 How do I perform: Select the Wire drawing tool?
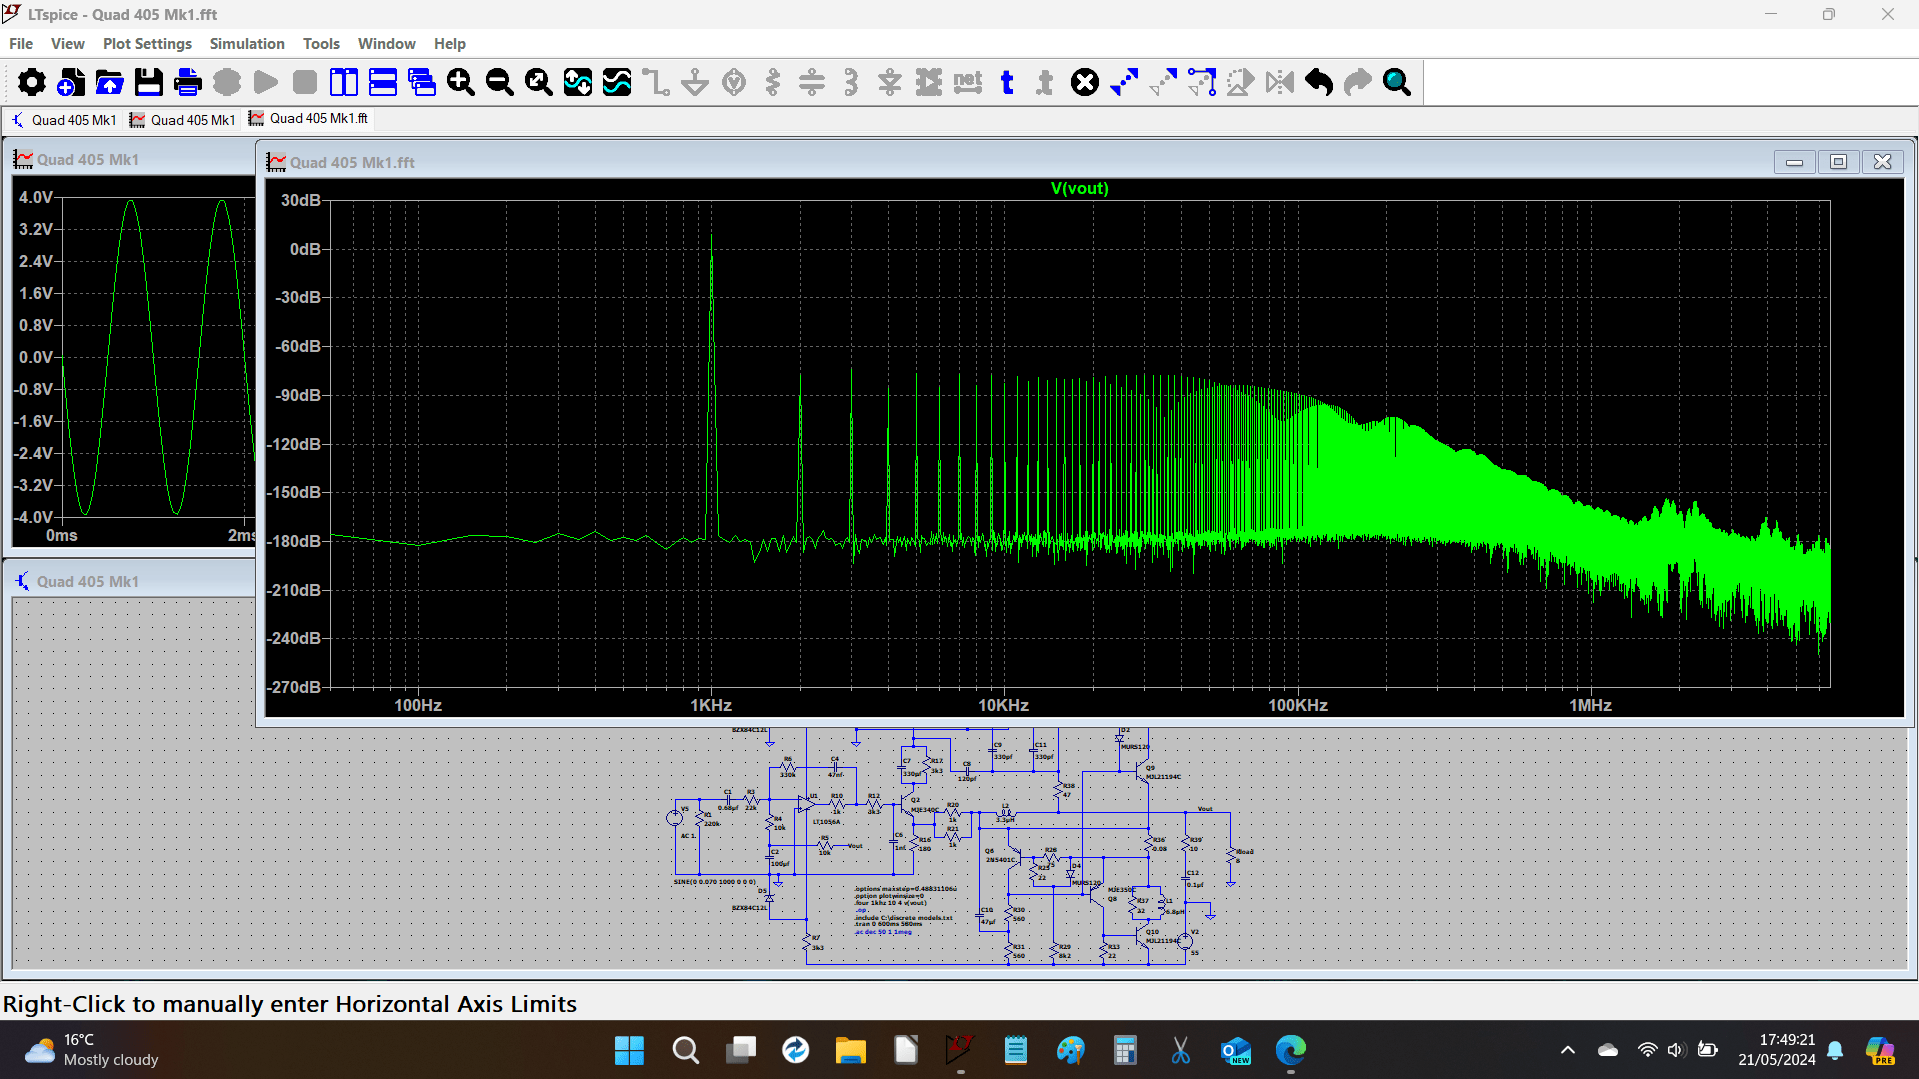pos(656,82)
